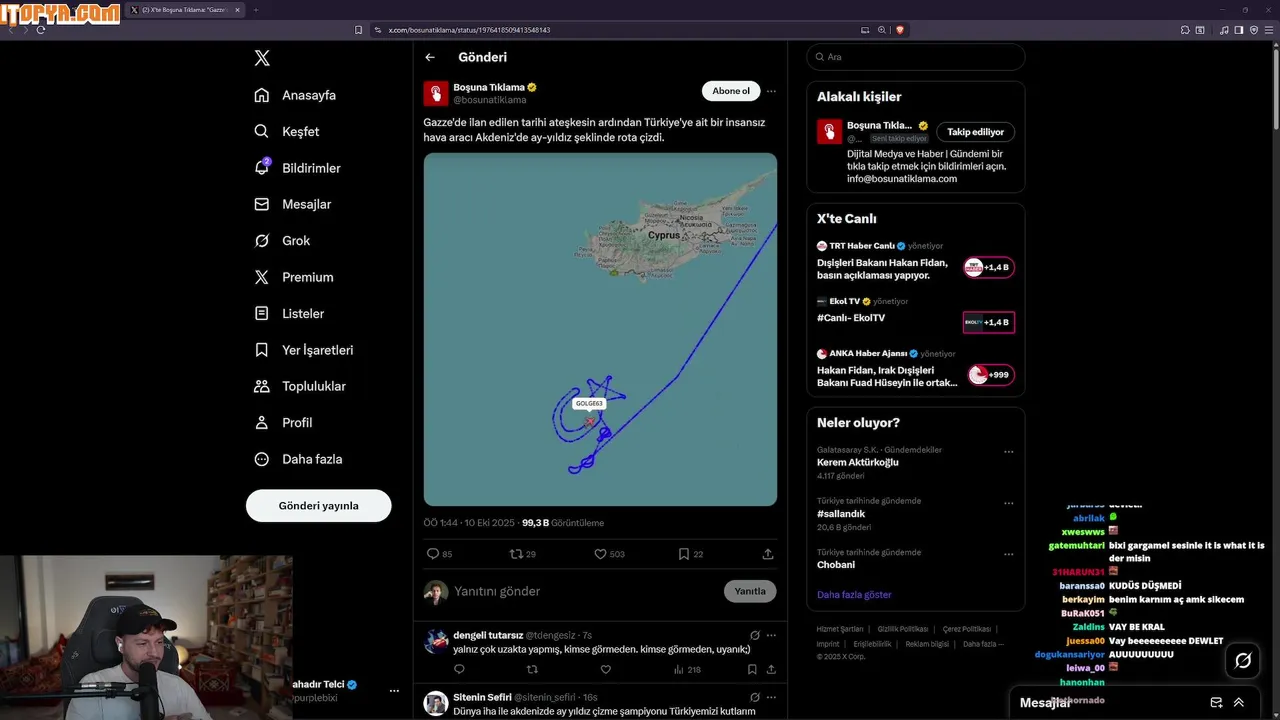Open account menu for Bahadır Telci

pyautogui.click(x=394, y=691)
